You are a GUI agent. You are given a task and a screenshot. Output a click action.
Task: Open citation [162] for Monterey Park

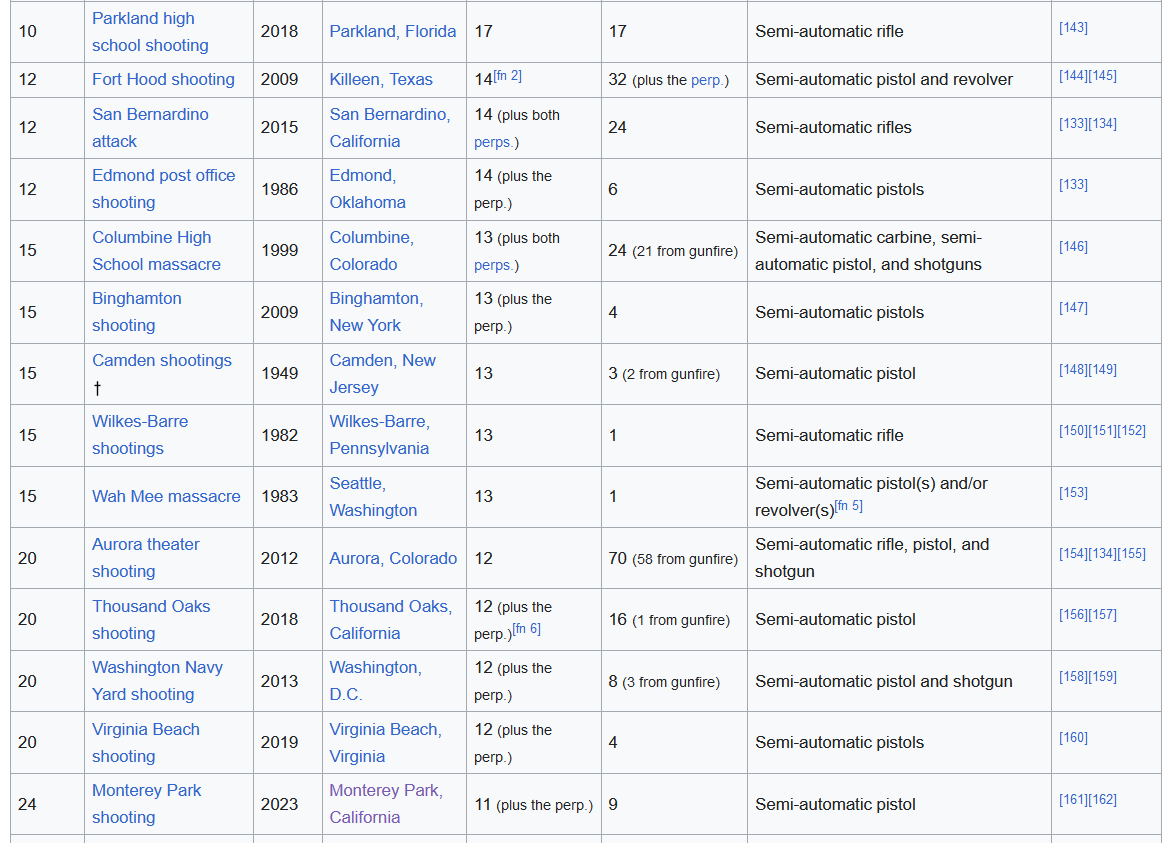[x=1102, y=800]
